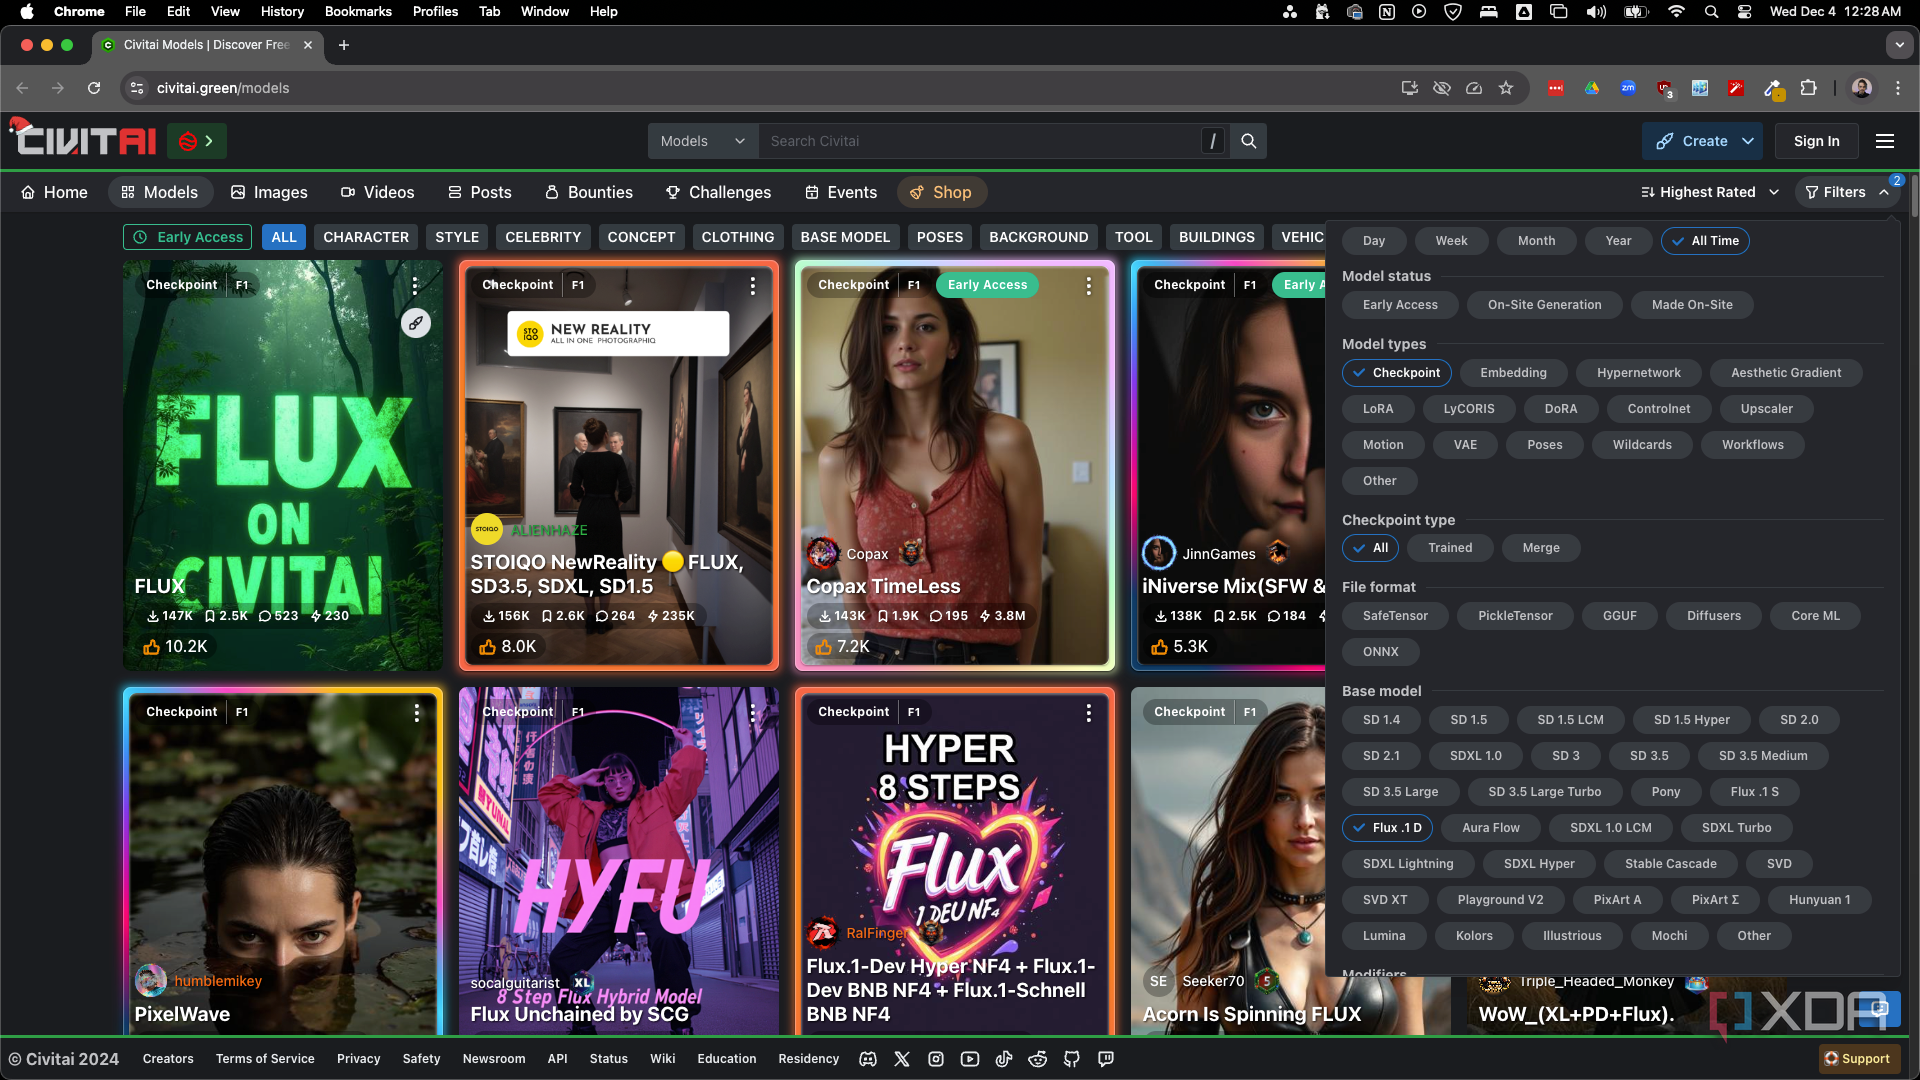Select the Week time period filter
1920x1080 pixels.
(1451, 241)
